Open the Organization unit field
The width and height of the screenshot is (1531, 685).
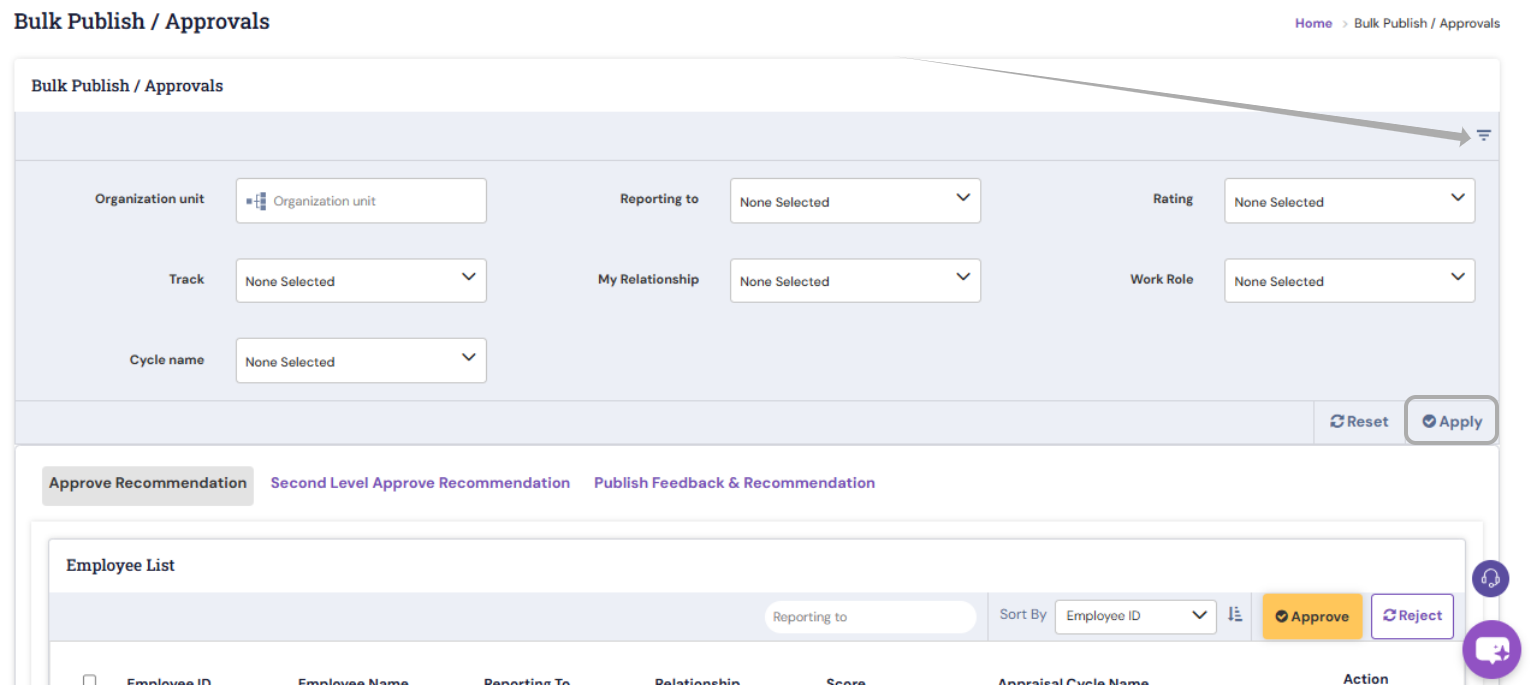click(361, 201)
